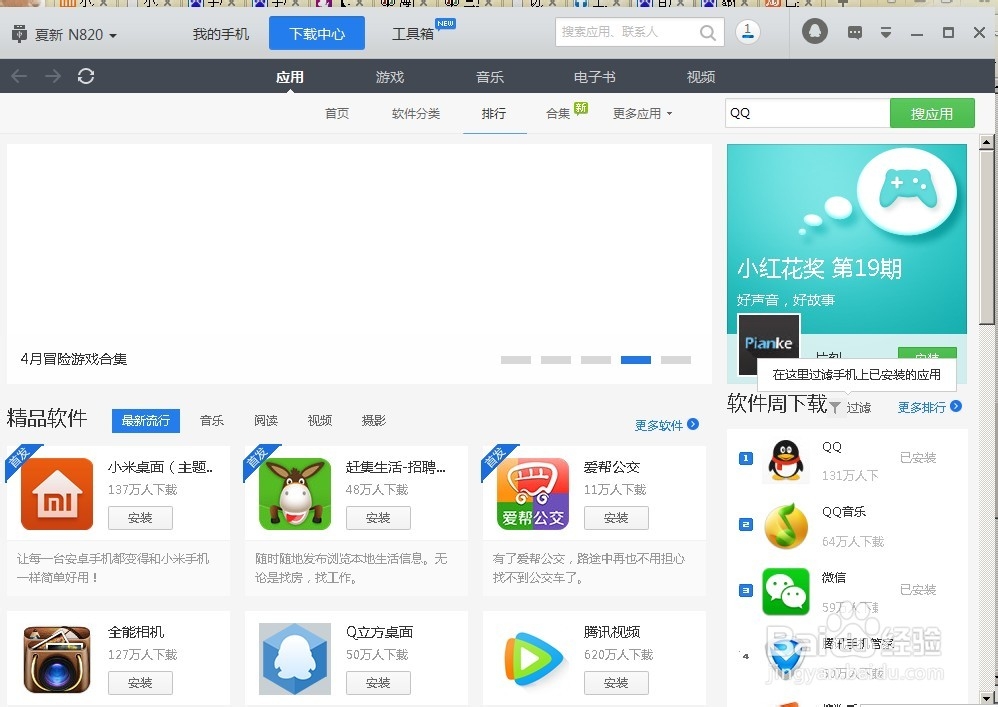998x707 pixels.
Task: Open the Q立方桌面 app icon
Action: coord(295,659)
